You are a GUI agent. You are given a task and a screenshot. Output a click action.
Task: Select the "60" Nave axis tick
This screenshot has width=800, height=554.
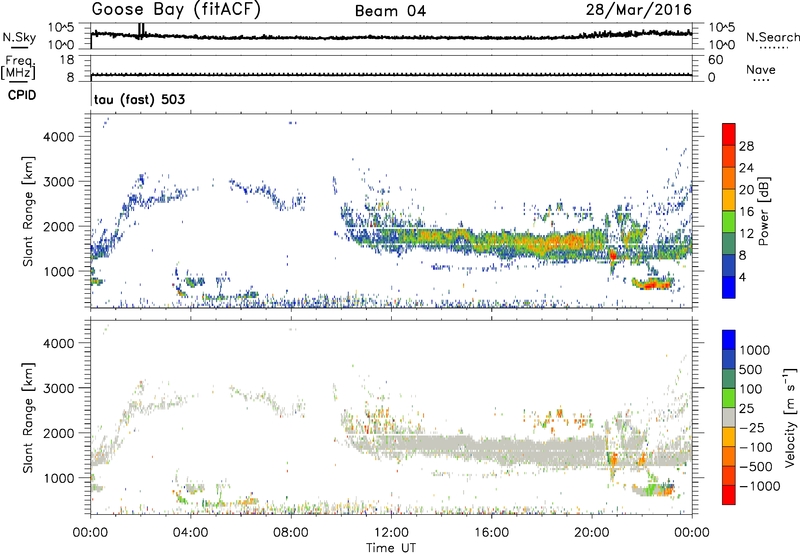pyautogui.click(x=715, y=60)
